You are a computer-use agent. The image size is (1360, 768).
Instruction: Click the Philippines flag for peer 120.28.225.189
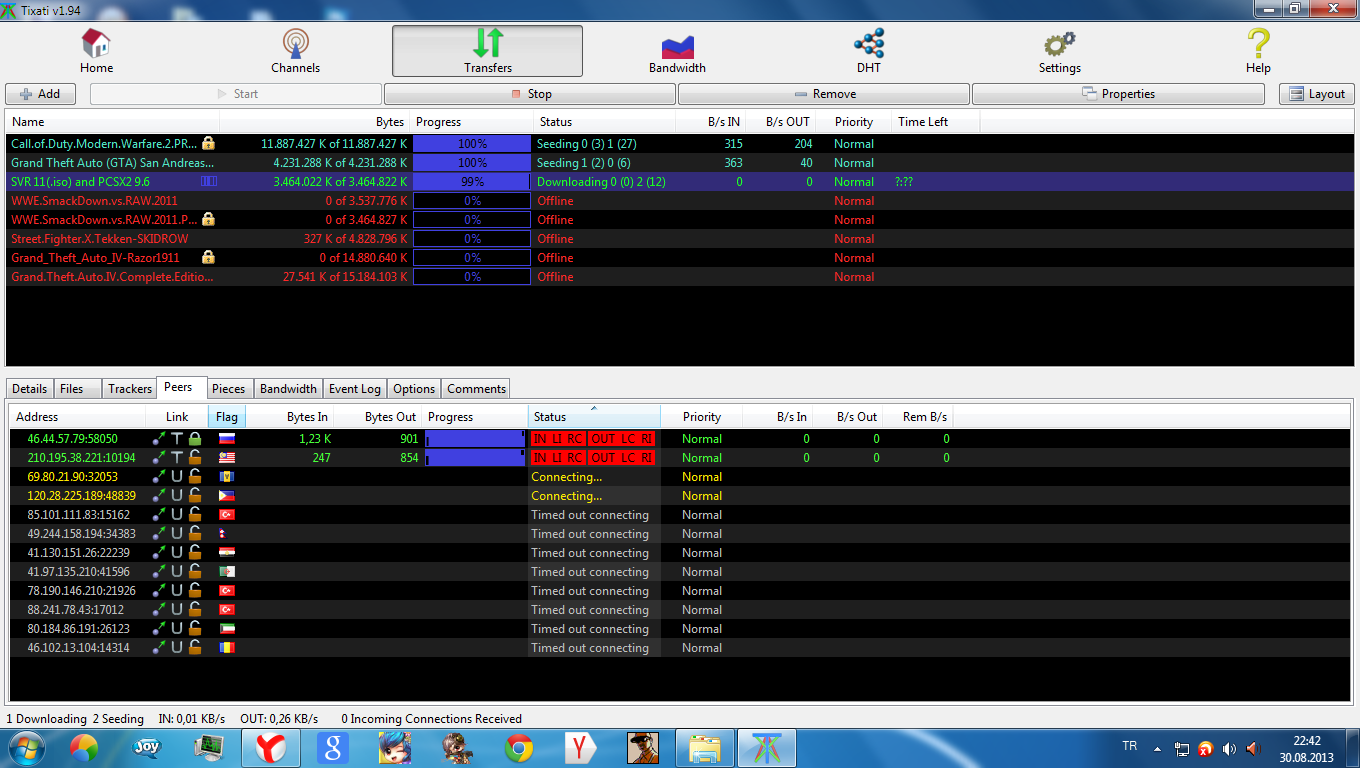pyautogui.click(x=226, y=495)
